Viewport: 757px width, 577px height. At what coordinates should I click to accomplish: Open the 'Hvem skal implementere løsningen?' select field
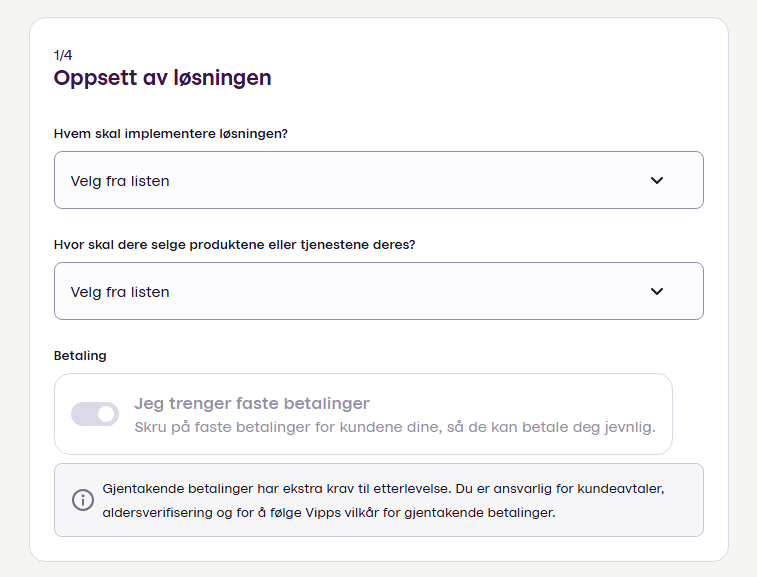[378, 181]
